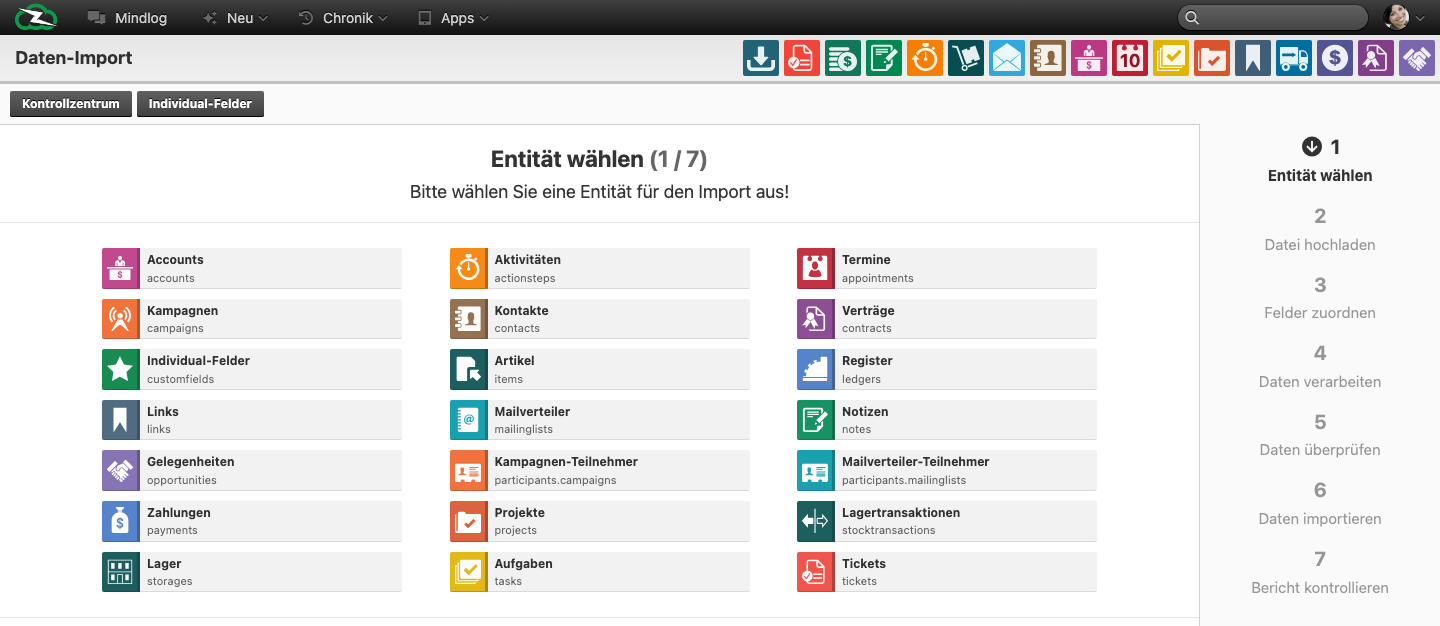1440x626 pixels.
Task: Open step 4 Daten verarbeiten
Action: coord(1320,366)
